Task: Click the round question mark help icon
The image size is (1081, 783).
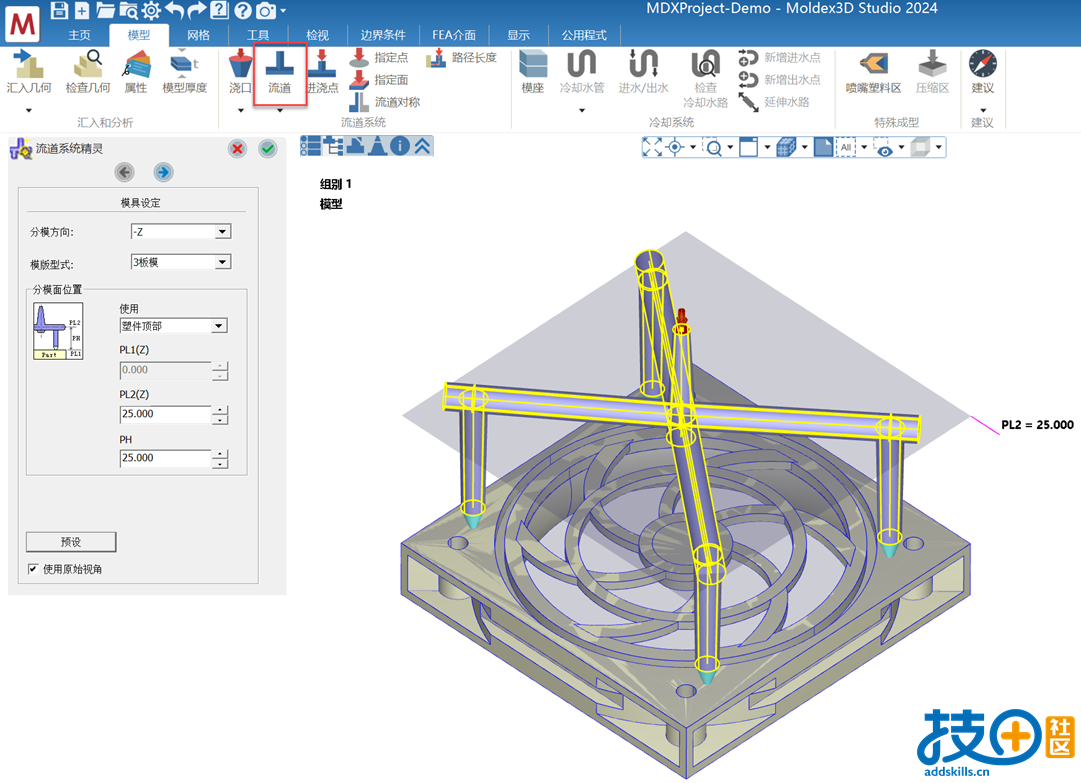Action: (x=243, y=10)
